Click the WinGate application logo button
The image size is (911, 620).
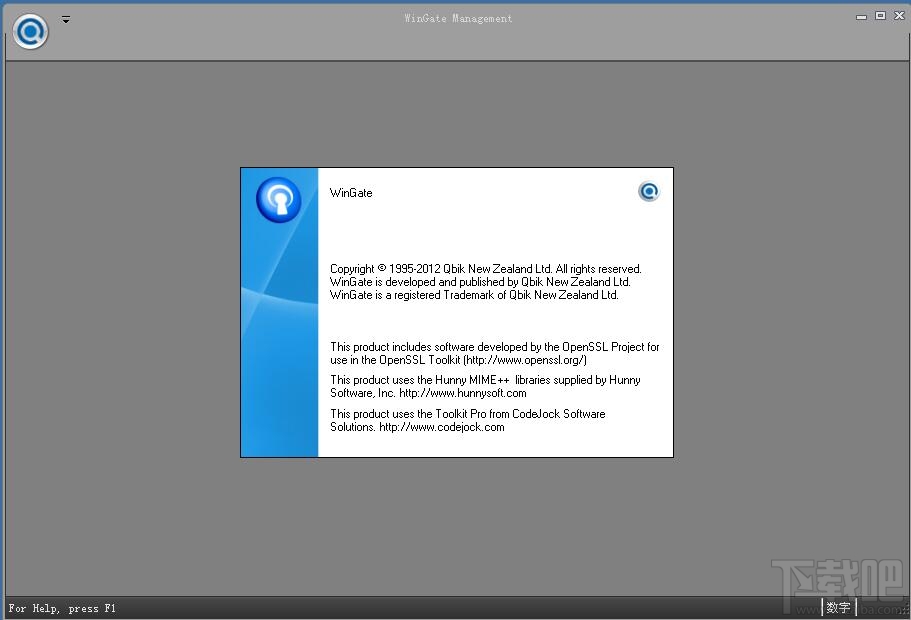click(x=31, y=31)
